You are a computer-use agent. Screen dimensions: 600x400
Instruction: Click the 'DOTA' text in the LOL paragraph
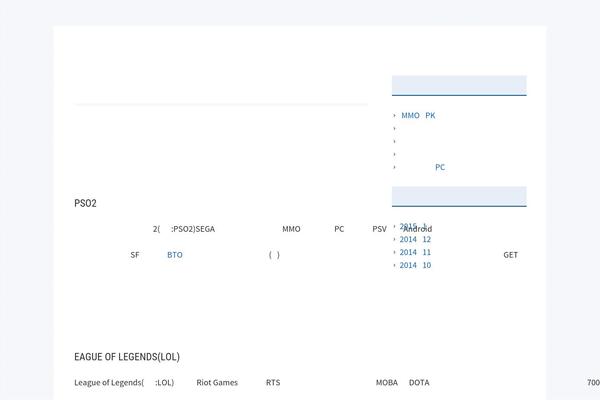click(x=419, y=382)
